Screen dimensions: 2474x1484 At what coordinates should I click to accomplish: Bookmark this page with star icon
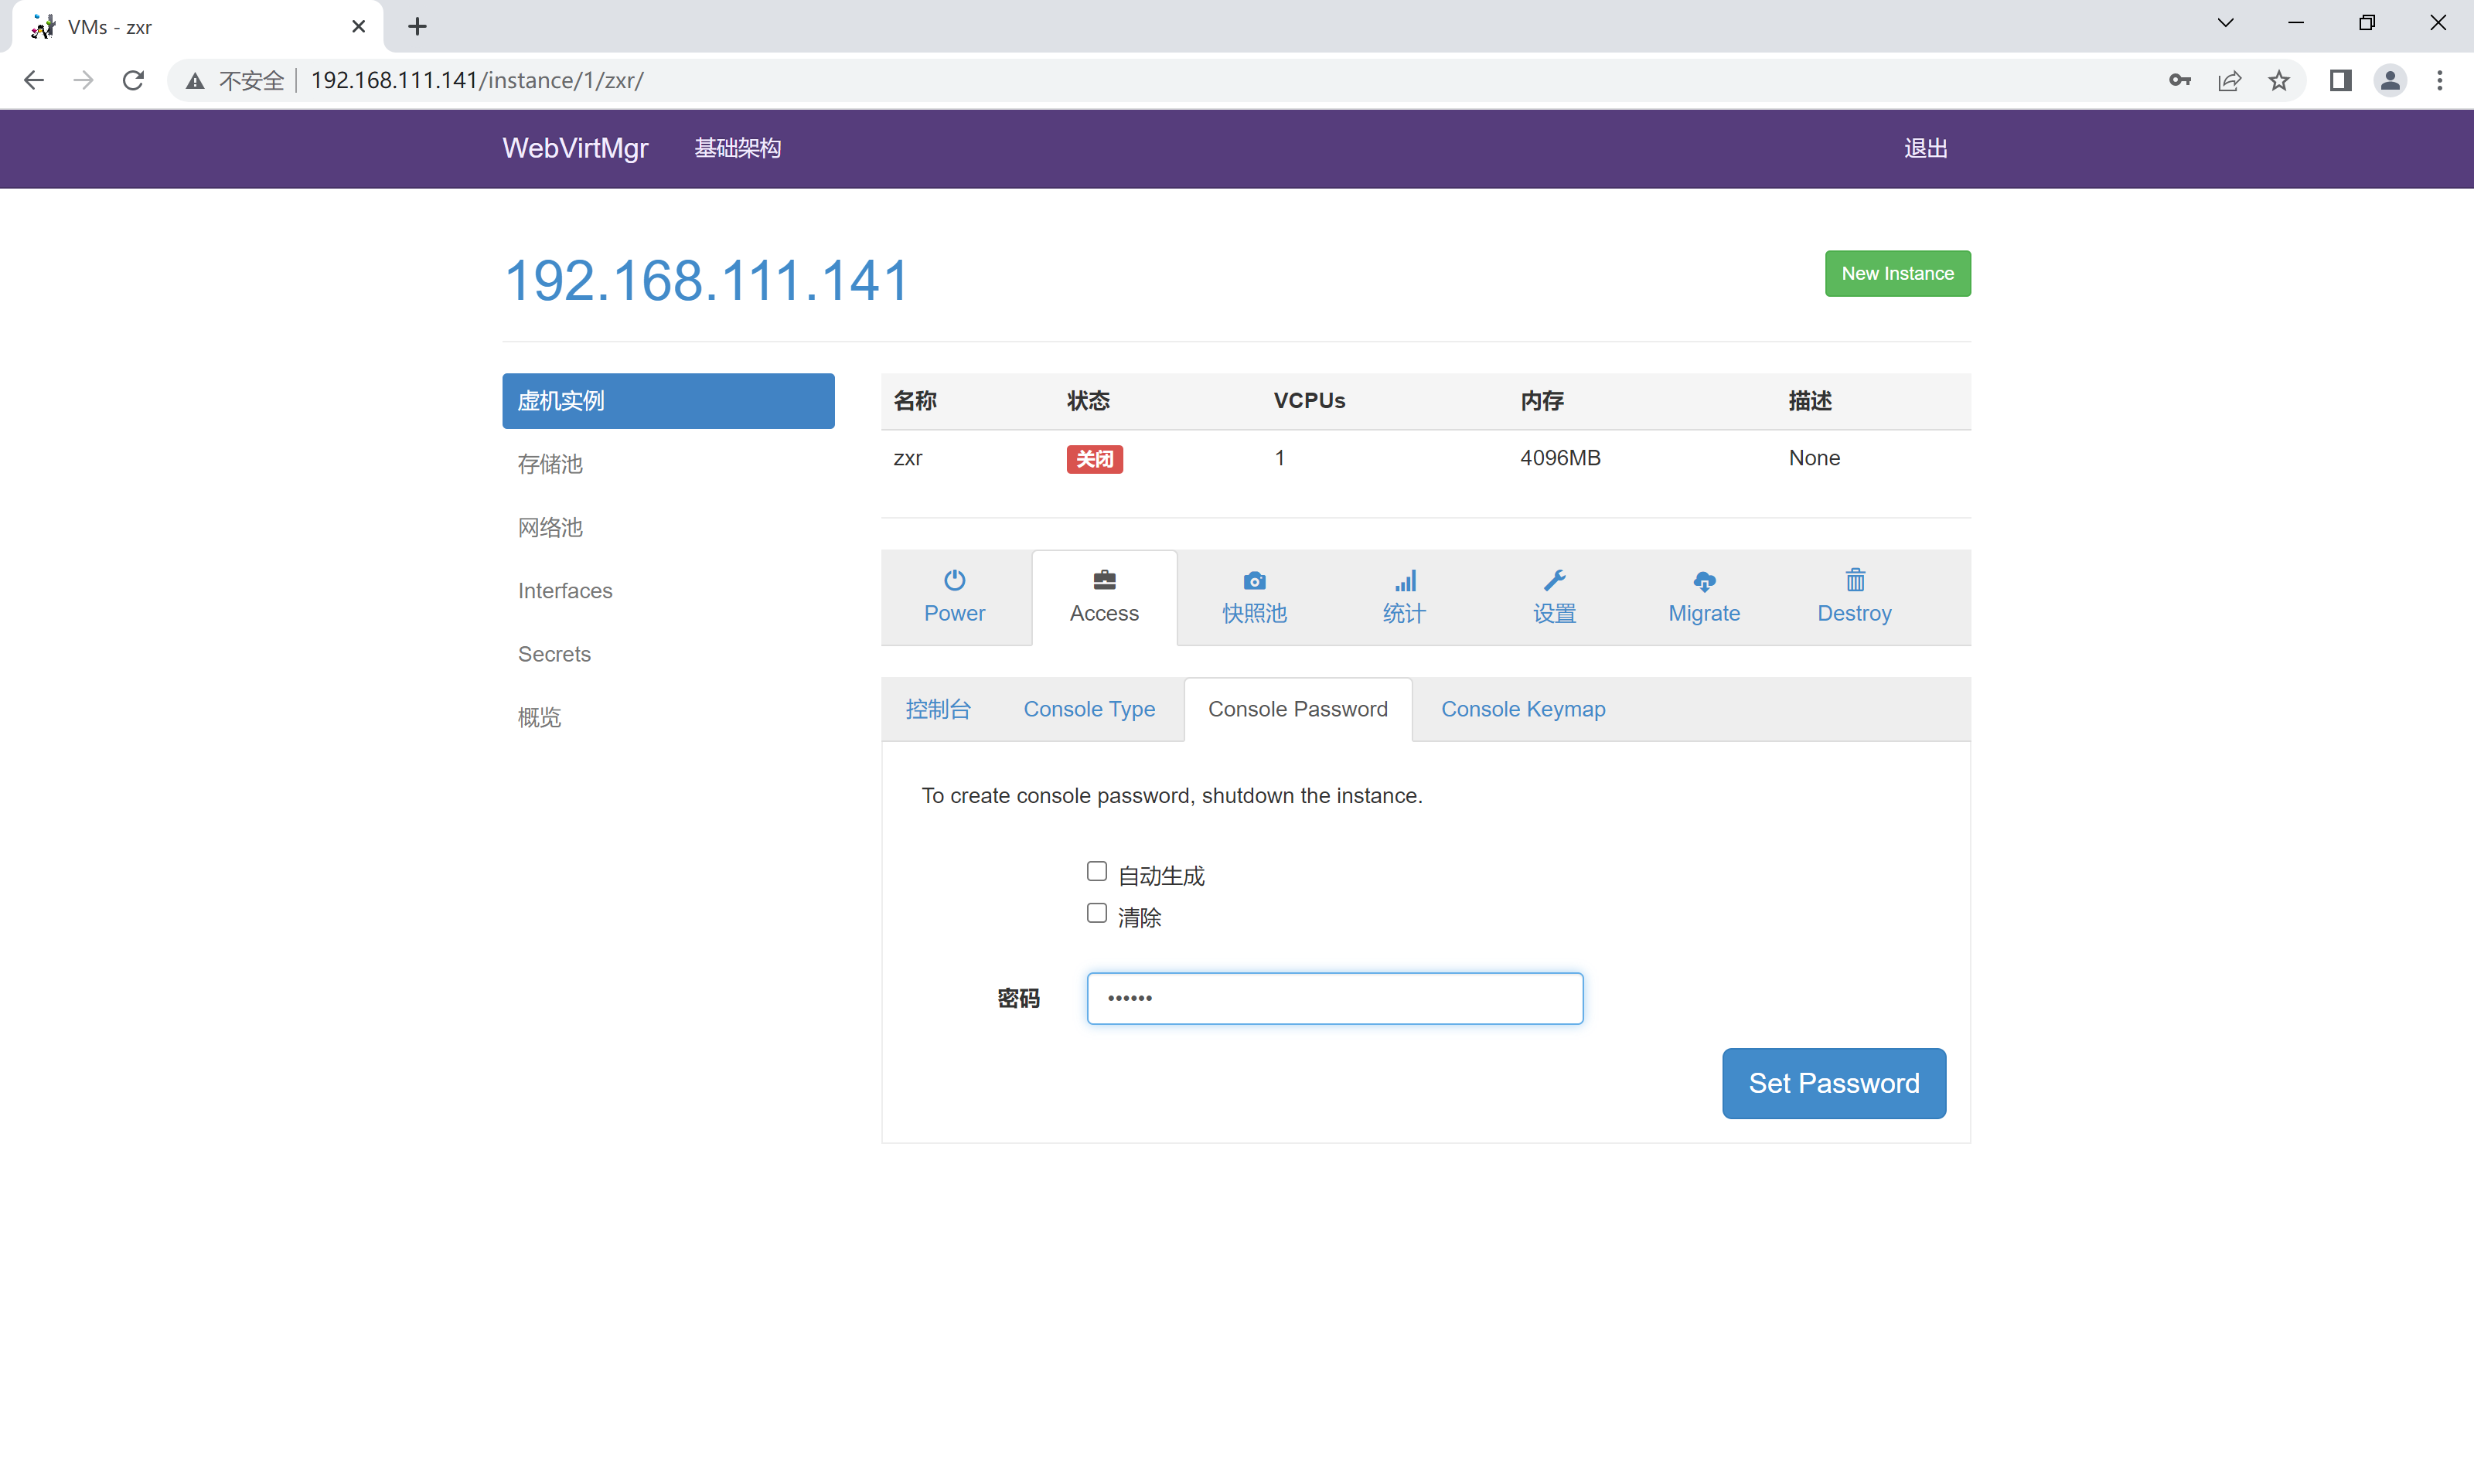click(2279, 80)
